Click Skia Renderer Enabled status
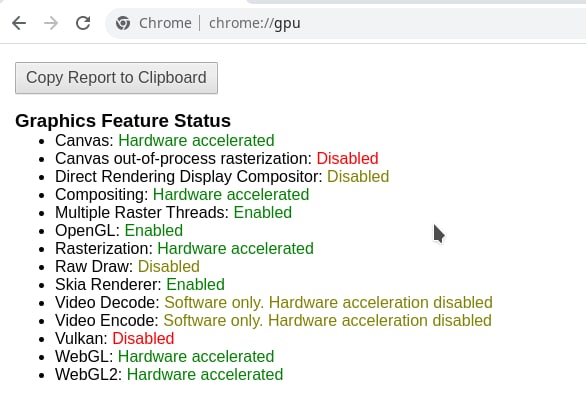Image resolution: width=586 pixels, height=394 pixels. click(195, 284)
